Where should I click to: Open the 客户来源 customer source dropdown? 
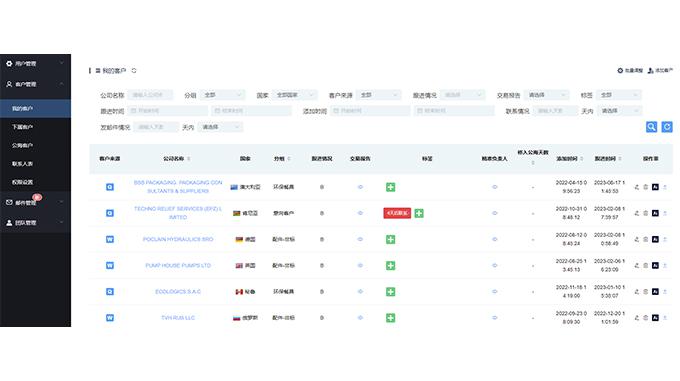(379, 95)
